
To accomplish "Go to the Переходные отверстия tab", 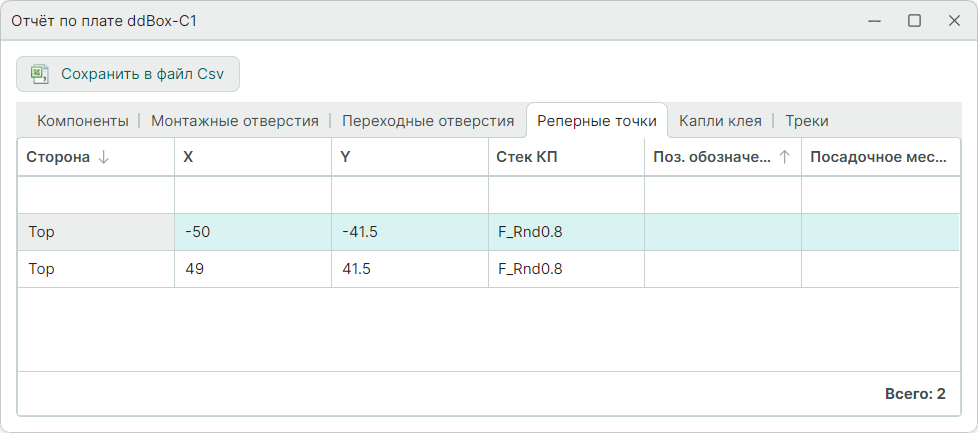I will pos(428,121).
